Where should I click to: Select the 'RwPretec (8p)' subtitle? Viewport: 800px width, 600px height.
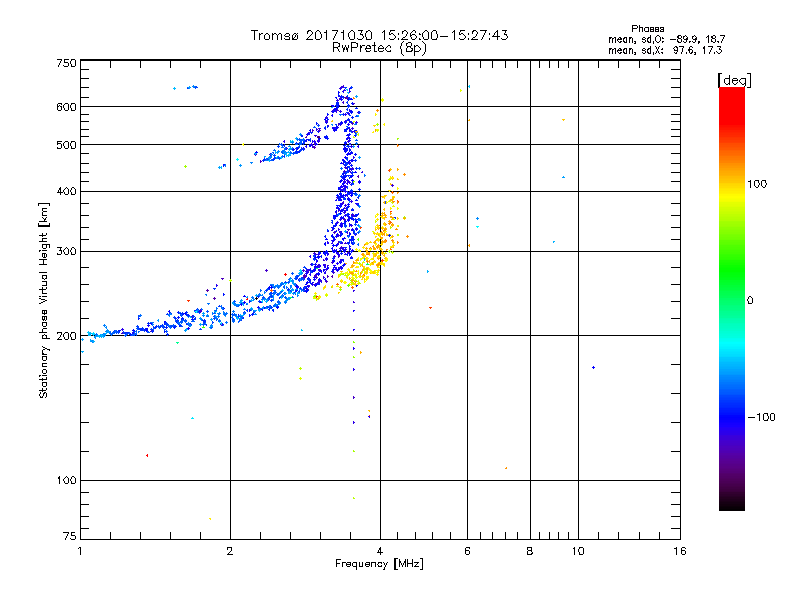coord(379,48)
